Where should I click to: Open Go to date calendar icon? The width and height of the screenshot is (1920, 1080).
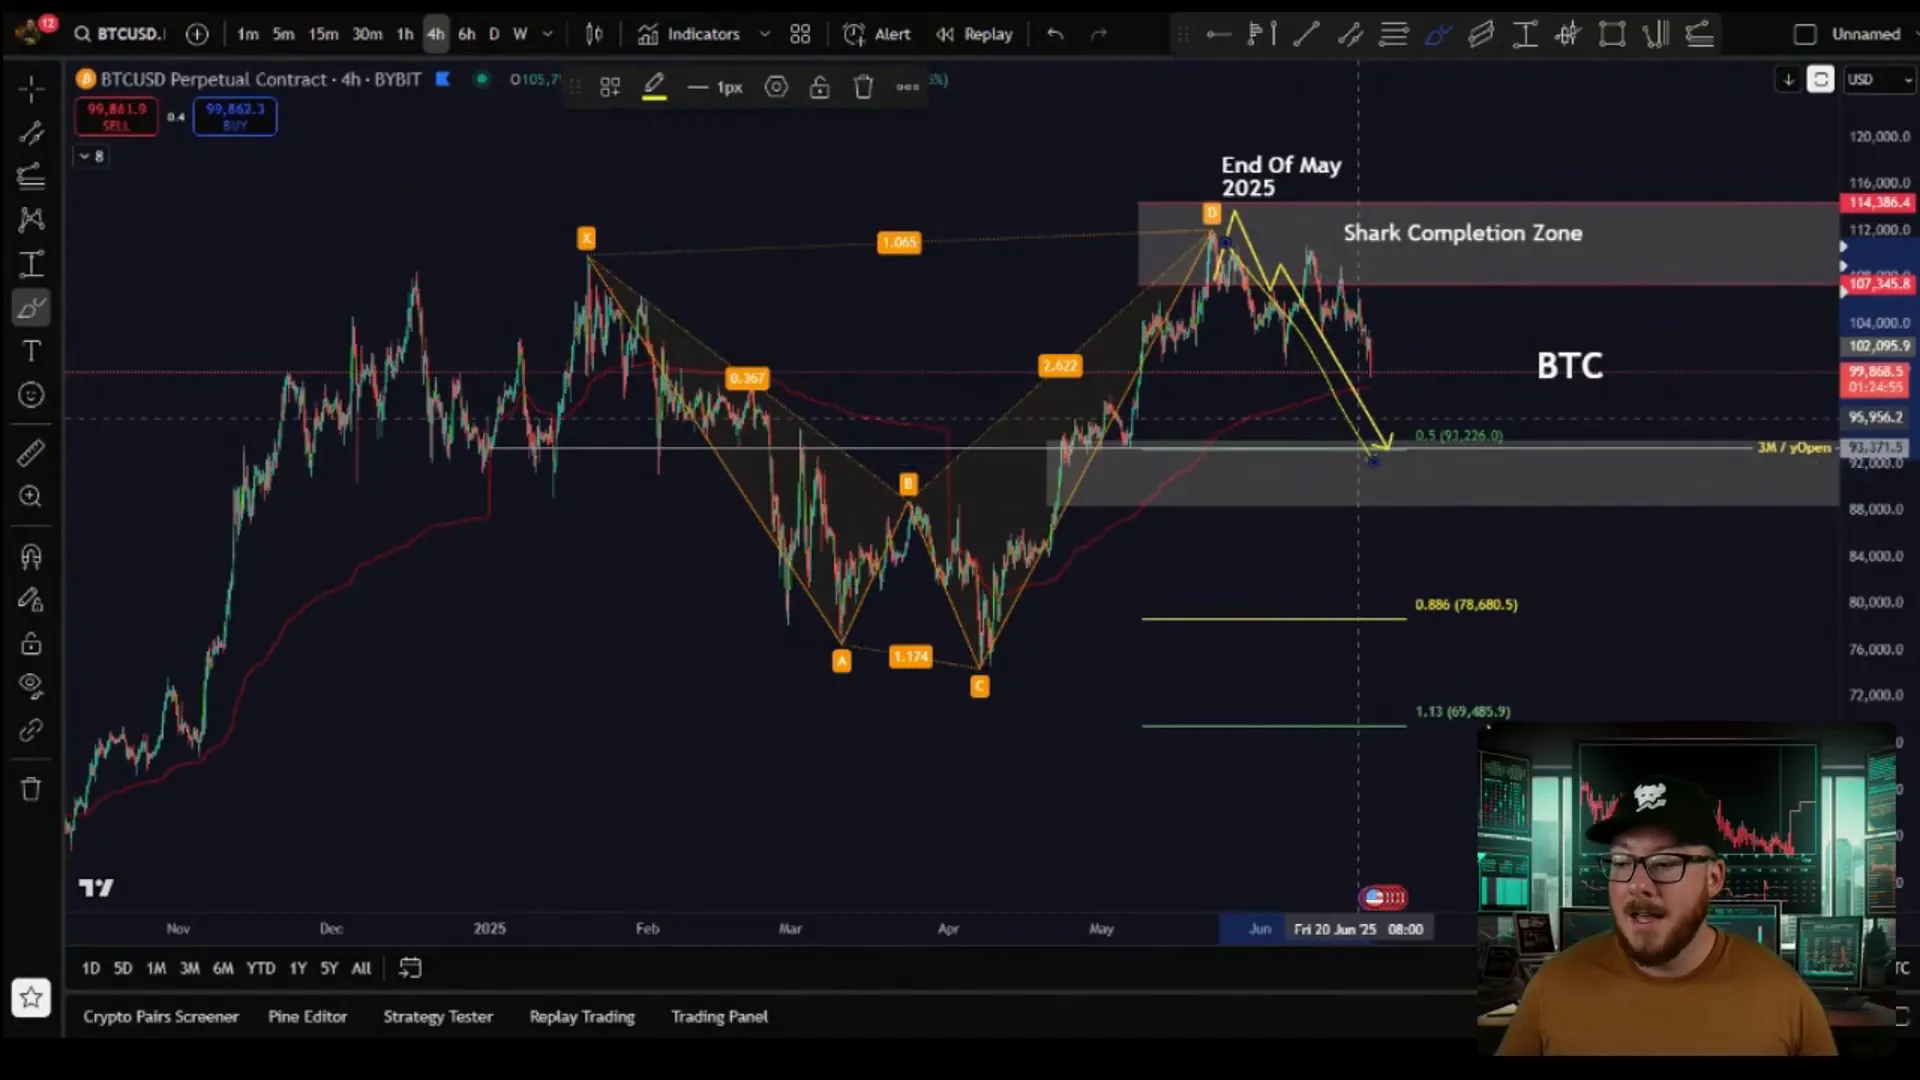[410, 968]
